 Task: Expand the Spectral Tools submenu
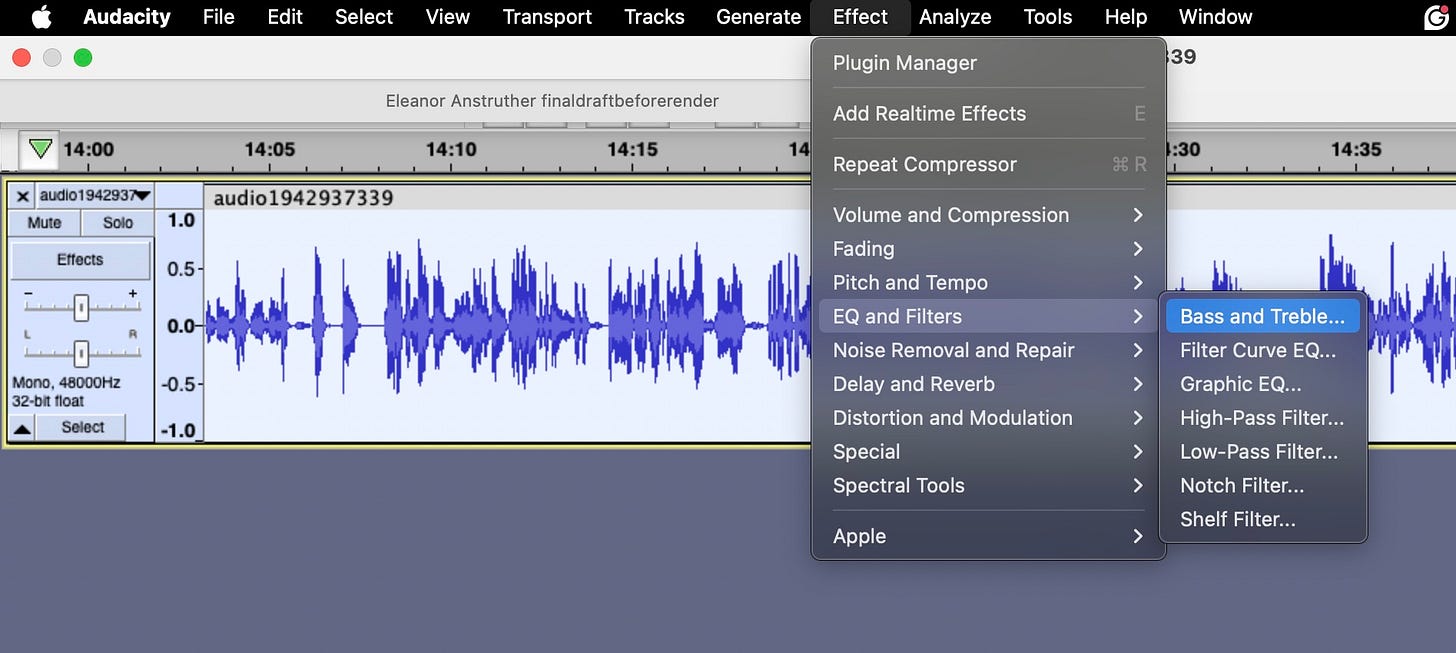988,486
